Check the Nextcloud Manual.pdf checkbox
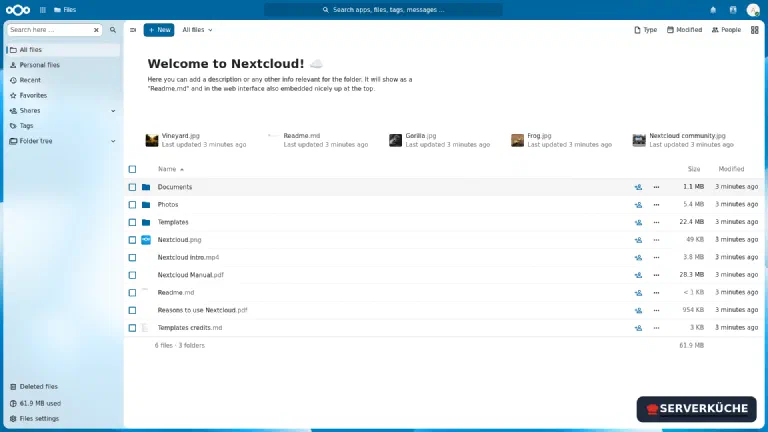The image size is (768, 432). 132,275
